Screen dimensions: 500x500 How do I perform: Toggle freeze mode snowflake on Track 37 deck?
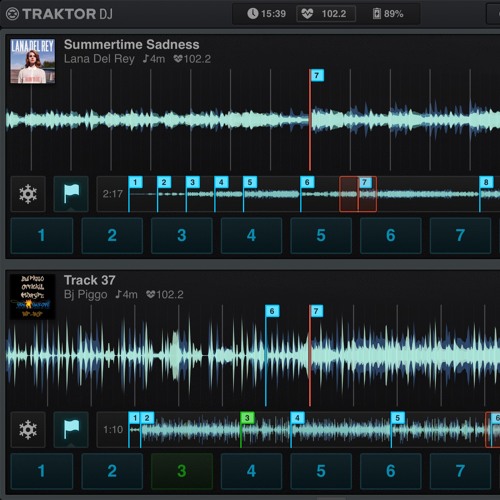(x=28, y=430)
